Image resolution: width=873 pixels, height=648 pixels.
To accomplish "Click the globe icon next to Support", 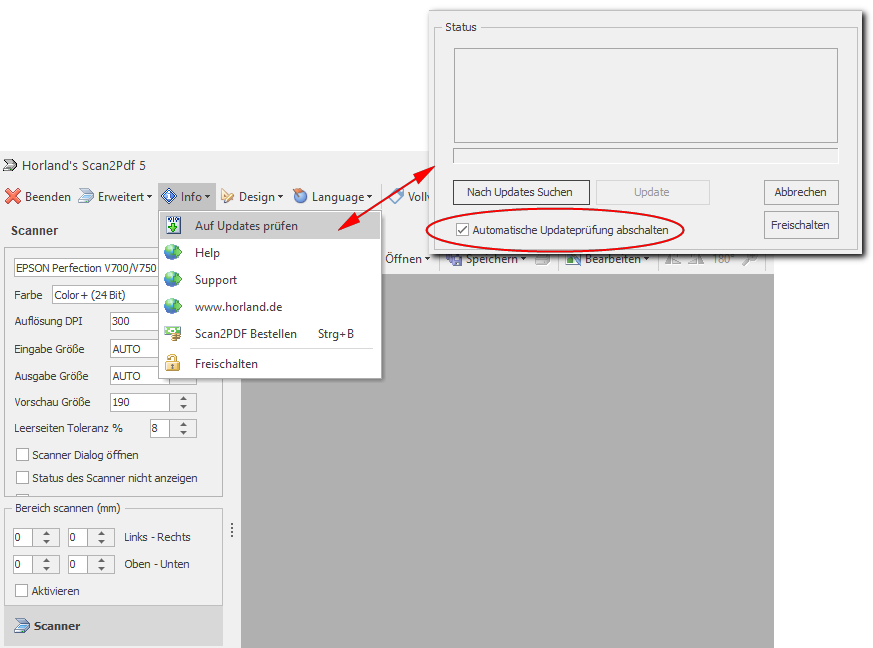I will [173, 279].
